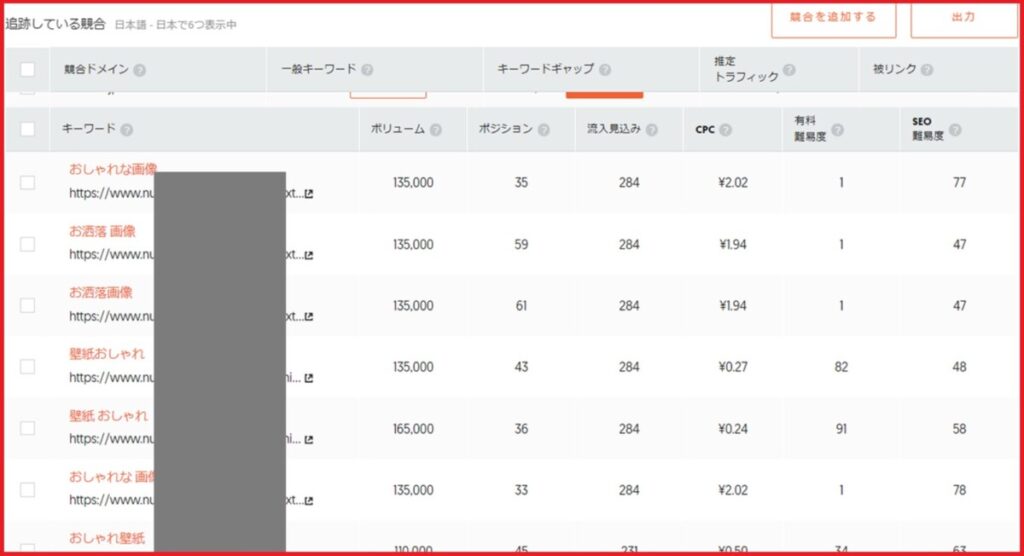Open external link icon for お洒落 画像 row

[309, 255]
